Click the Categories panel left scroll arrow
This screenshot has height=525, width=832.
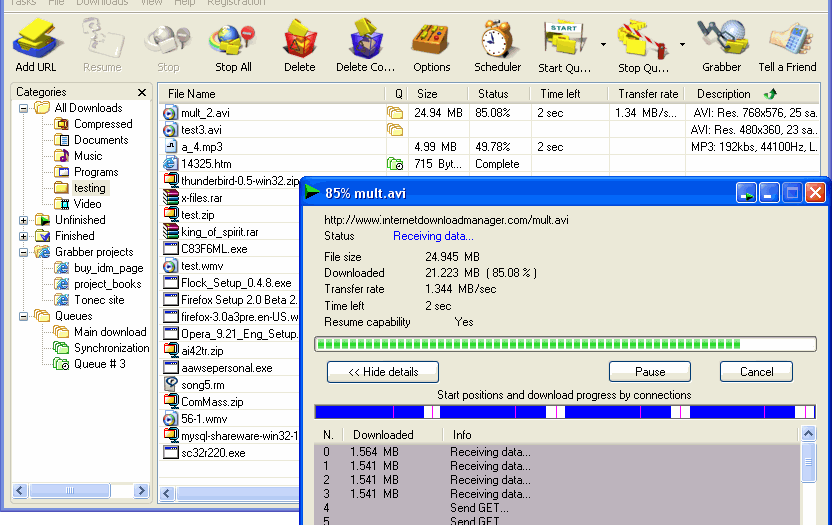click(x=20, y=490)
